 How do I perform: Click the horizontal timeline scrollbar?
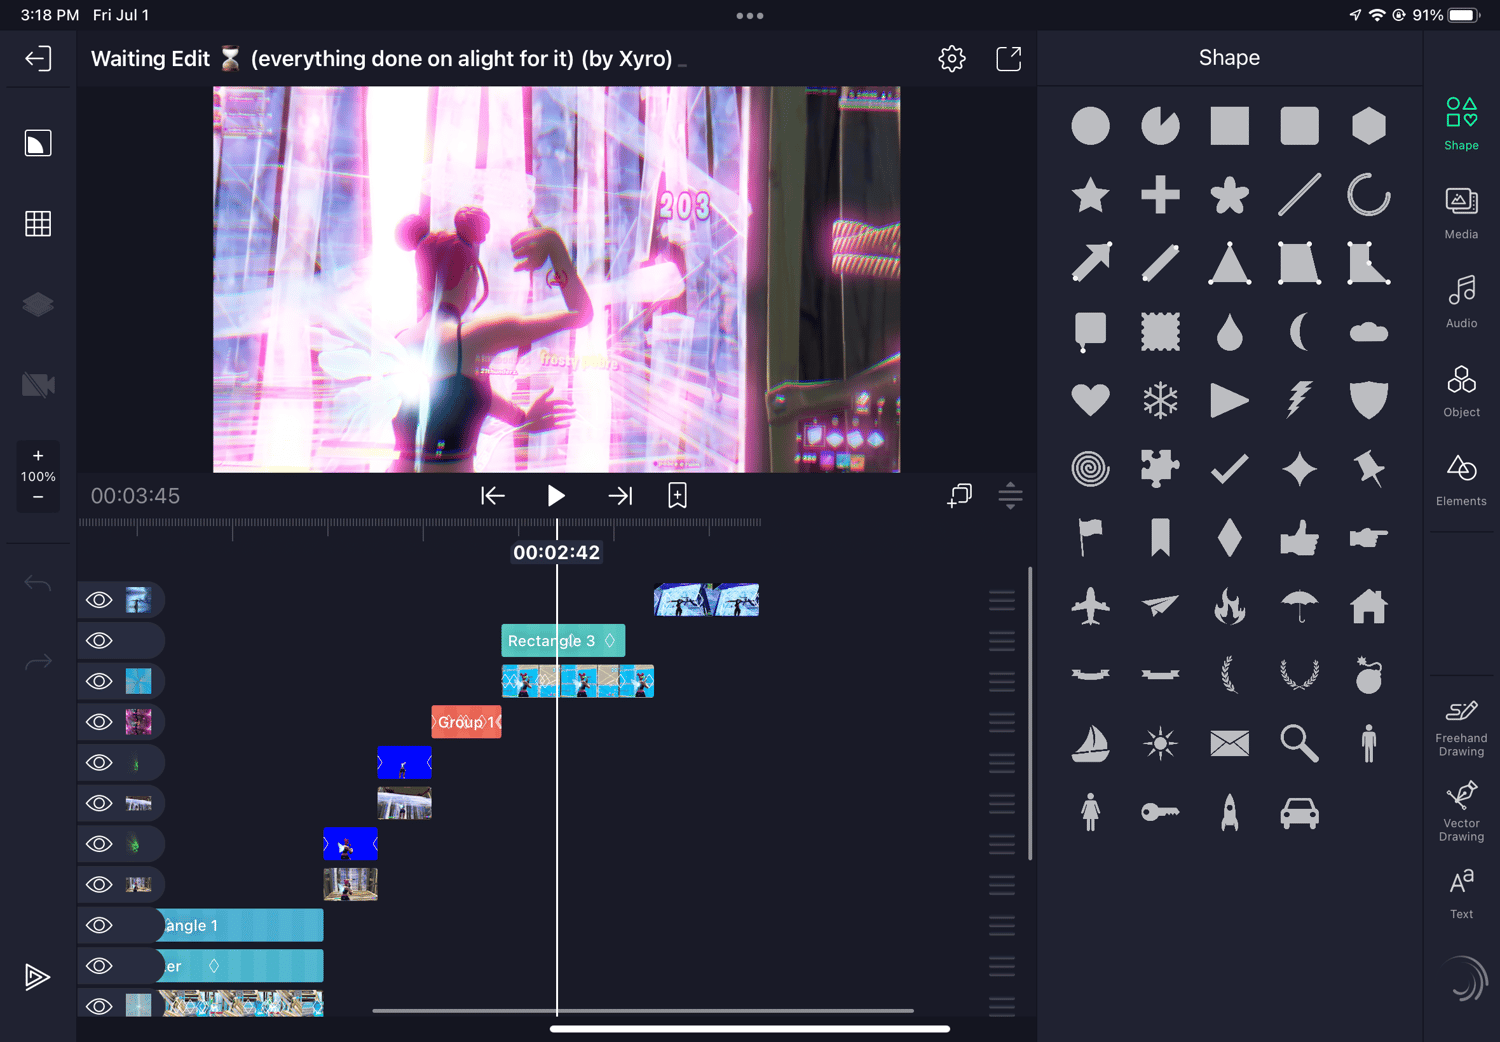(643, 1011)
